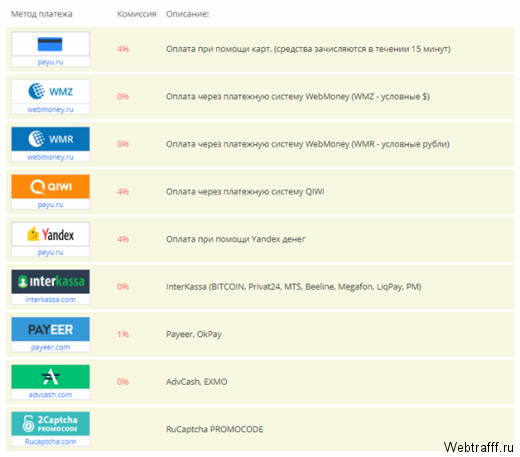The width and height of the screenshot is (520, 457).
Task: Click the 'Payeer, OkPay' description
Action: tap(194, 334)
